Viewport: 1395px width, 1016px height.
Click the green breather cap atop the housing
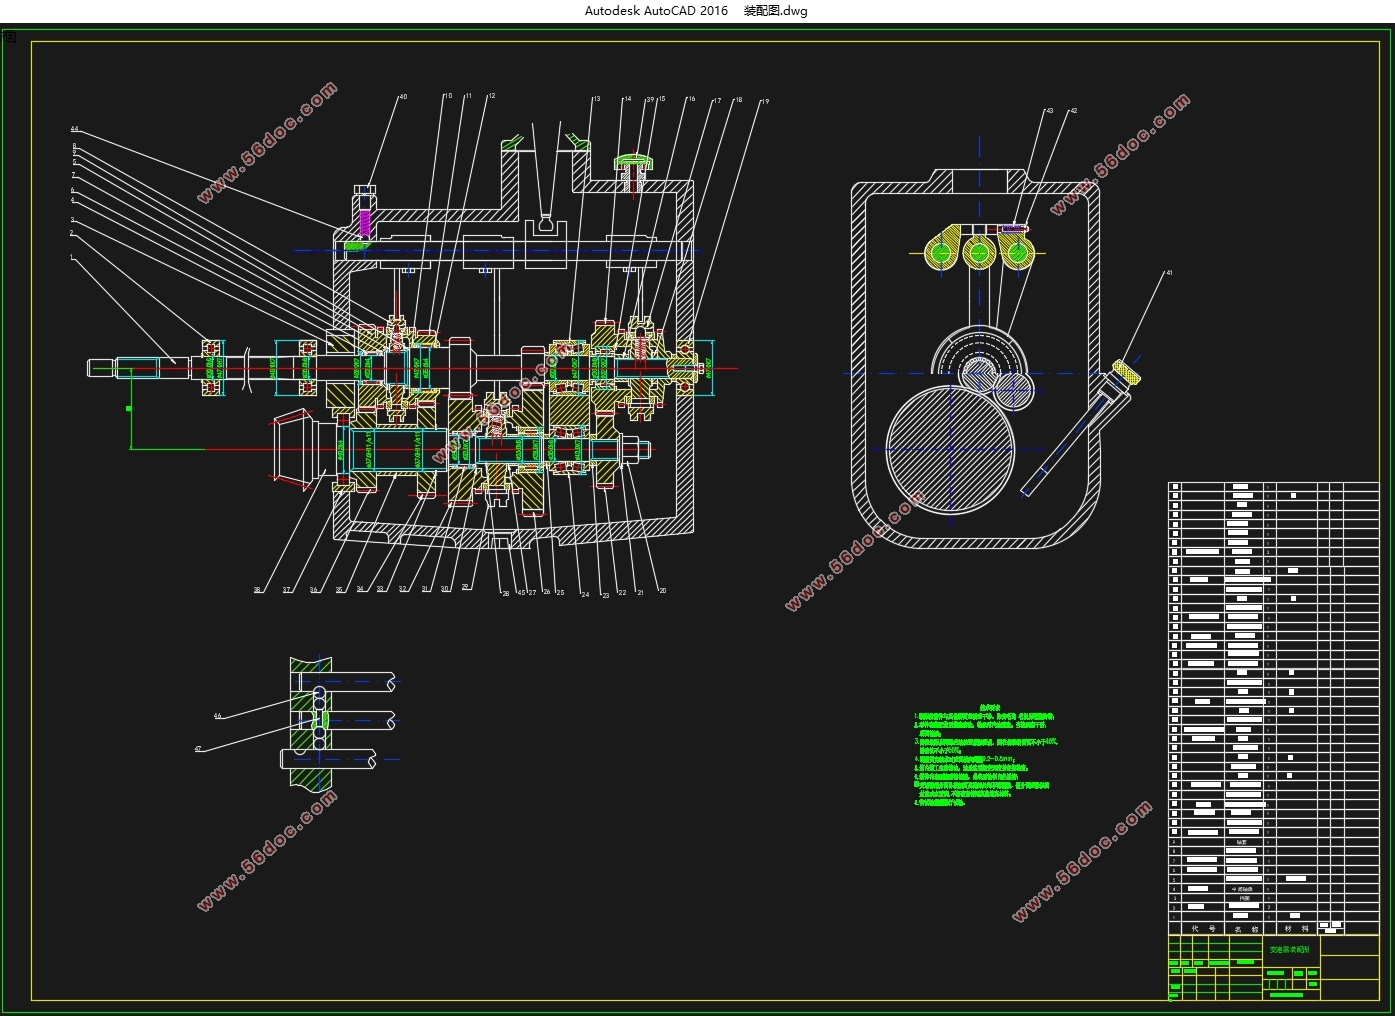632,161
